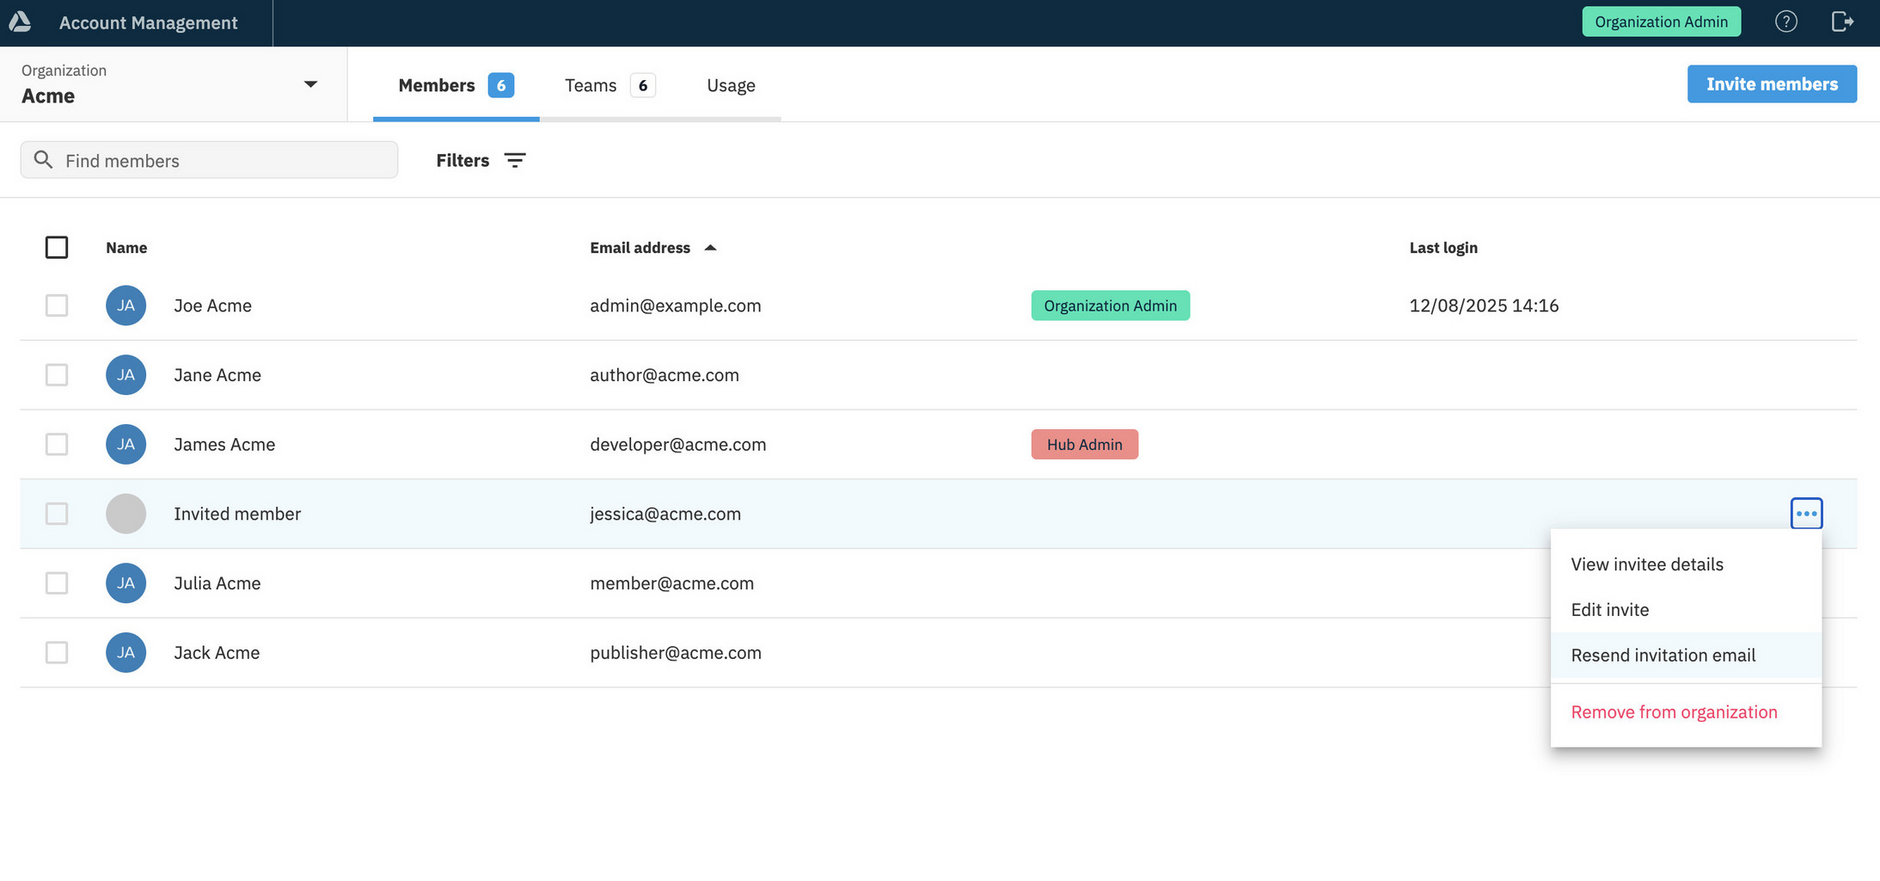The width and height of the screenshot is (1880, 881).
Task: Click the name Jane Acme
Action: point(217,375)
